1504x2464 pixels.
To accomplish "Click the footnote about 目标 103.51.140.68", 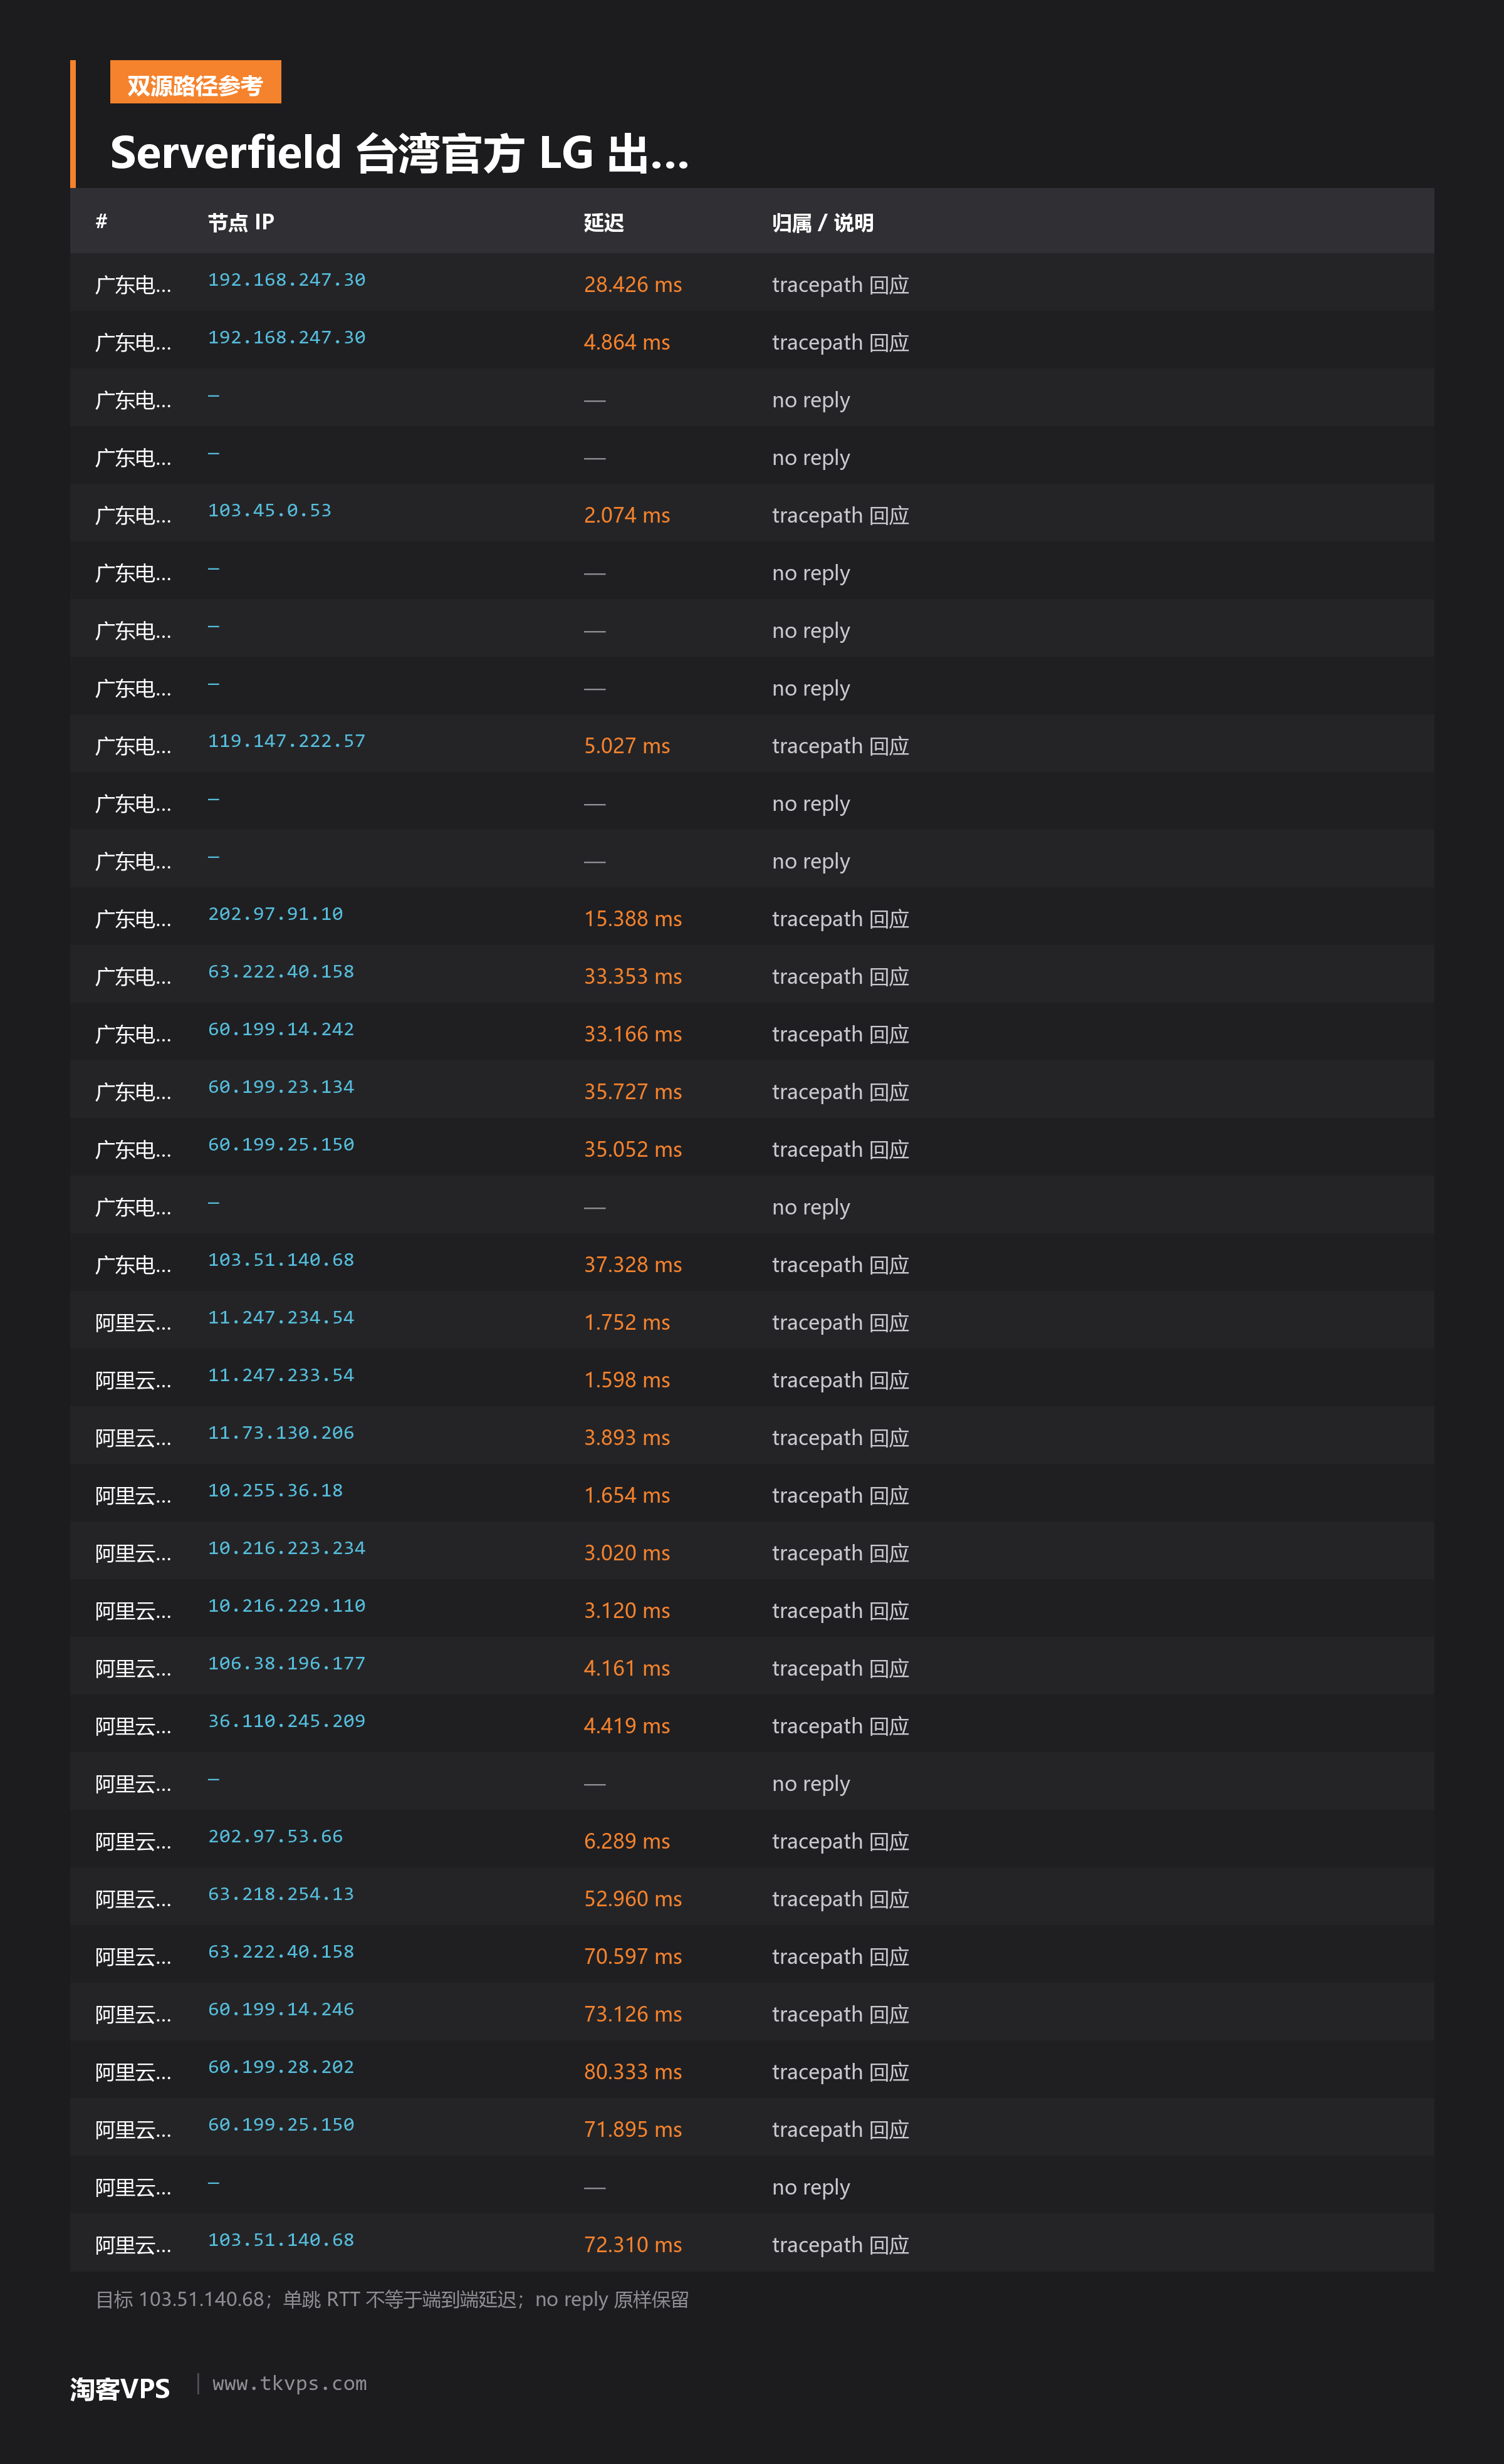I will (392, 2299).
